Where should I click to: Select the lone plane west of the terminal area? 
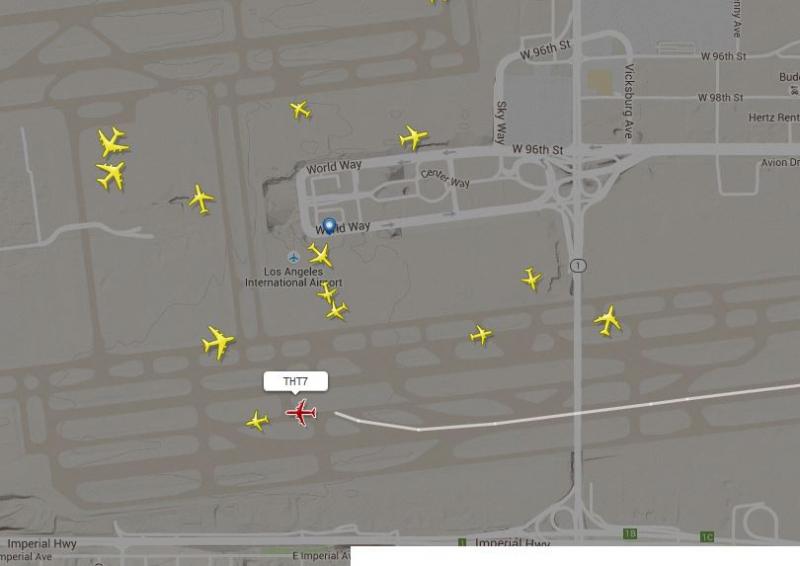(x=202, y=199)
